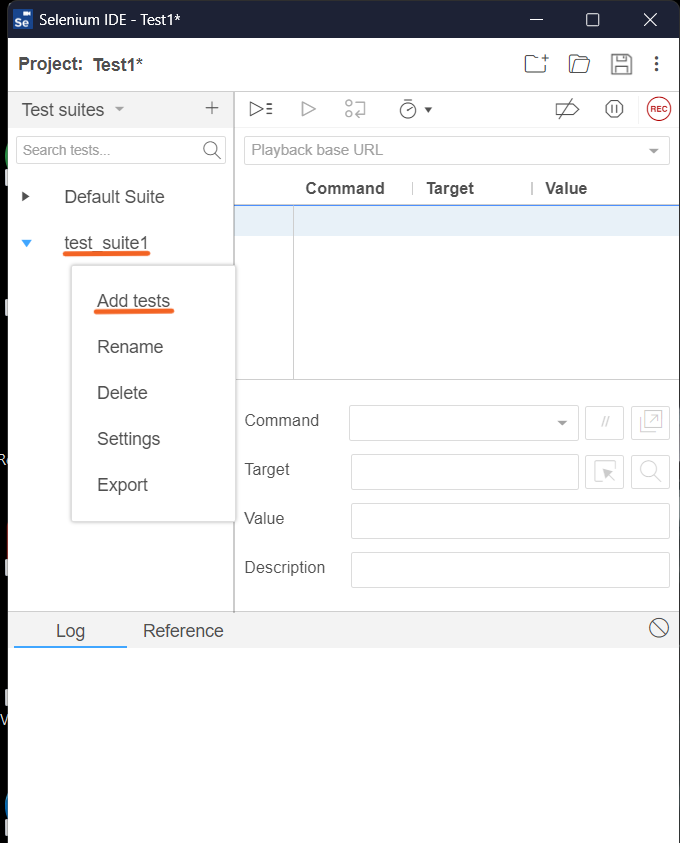Toggle comment on the selected command
The width and height of the screenshot is (680, 843).
pyautogui.click(x=604, y=422)
